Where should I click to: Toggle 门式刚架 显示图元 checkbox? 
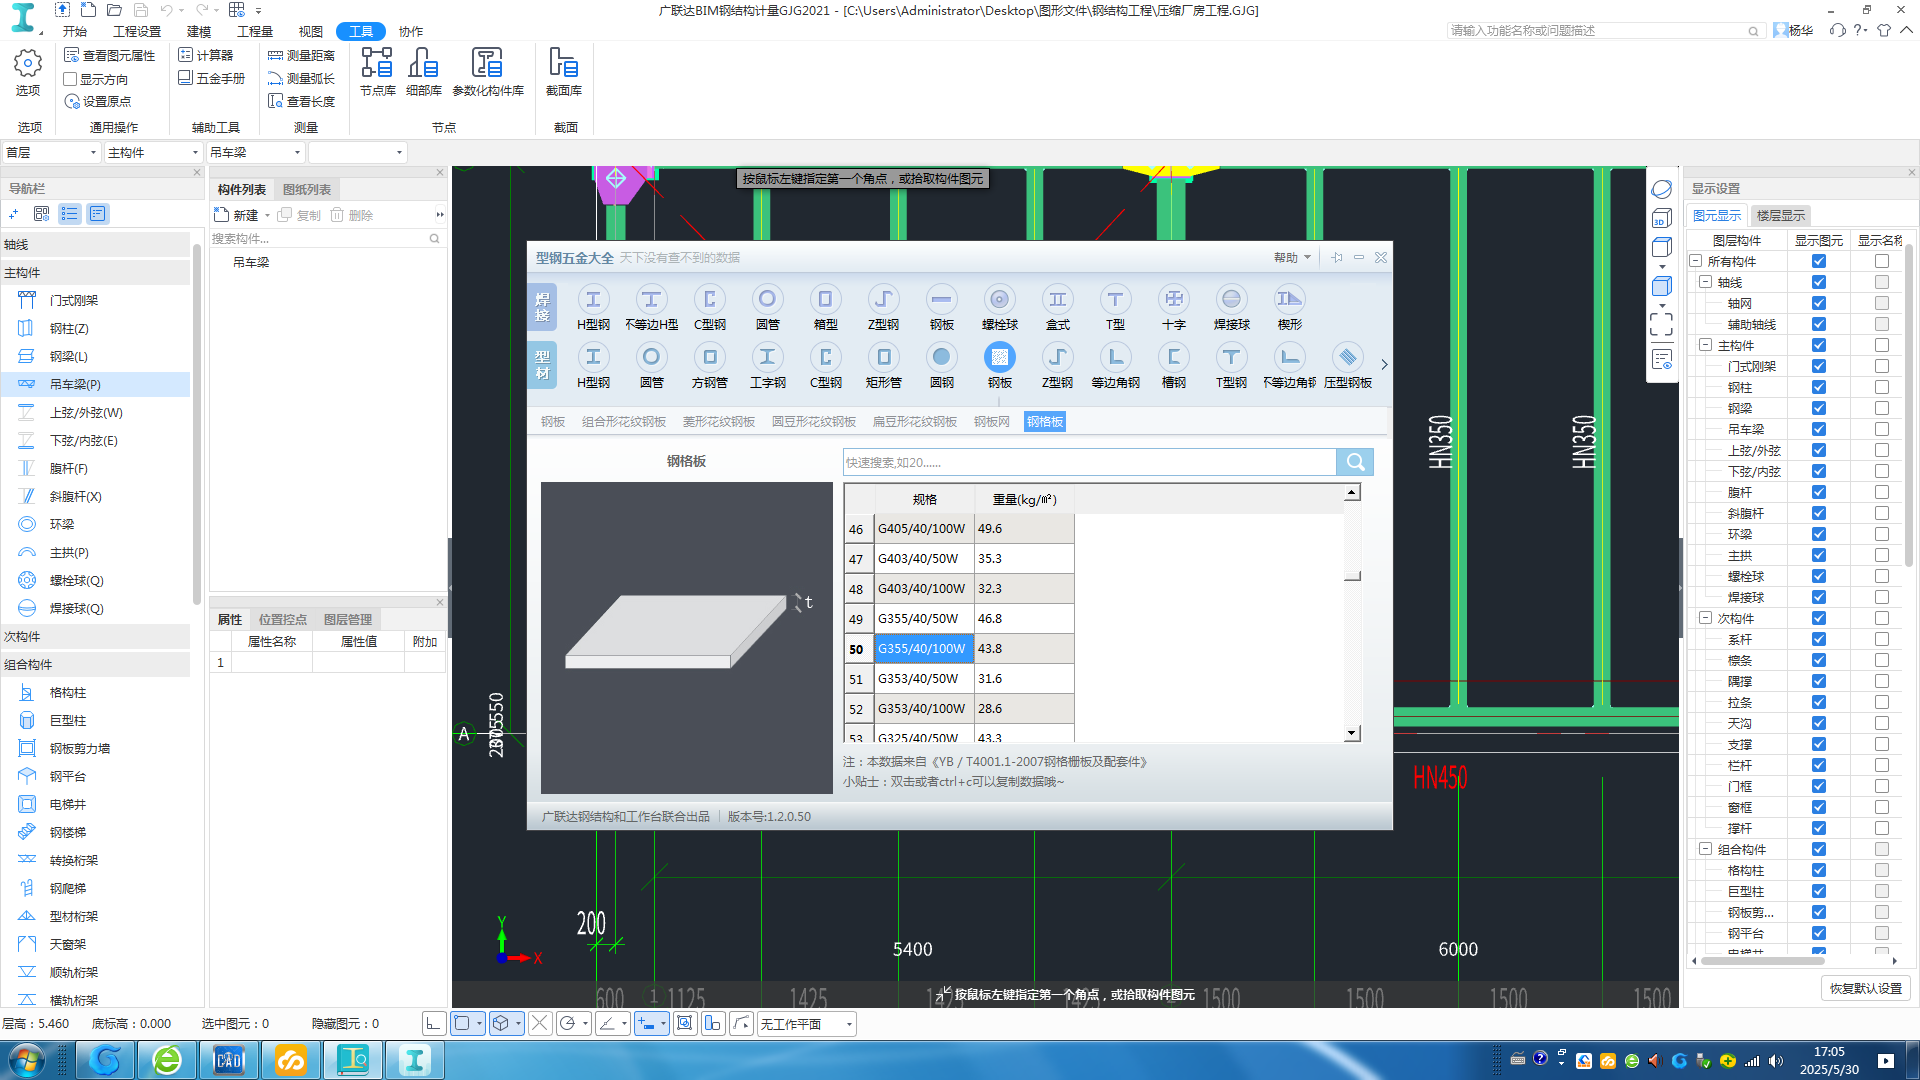point(1818,366)
